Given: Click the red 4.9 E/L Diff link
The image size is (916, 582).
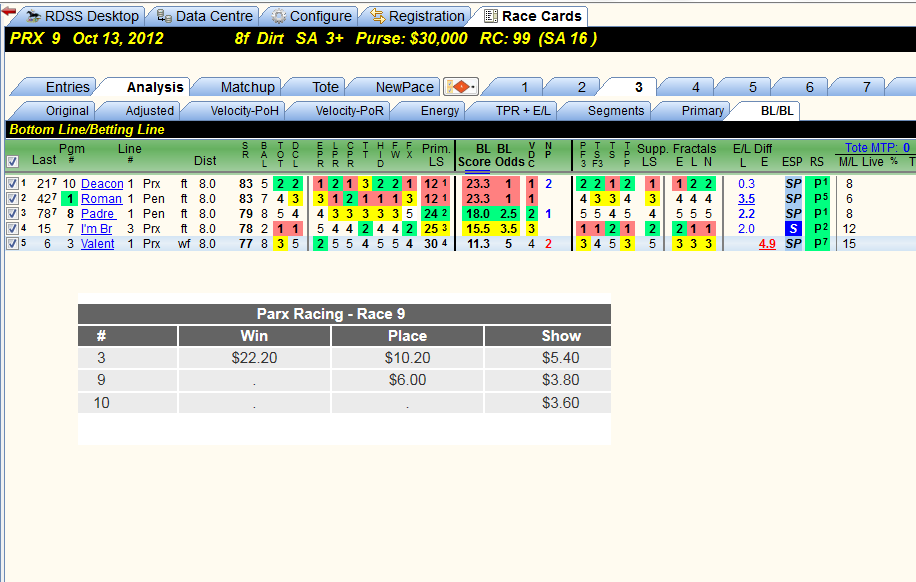Looking at the screenshot, I should [767, 244].
